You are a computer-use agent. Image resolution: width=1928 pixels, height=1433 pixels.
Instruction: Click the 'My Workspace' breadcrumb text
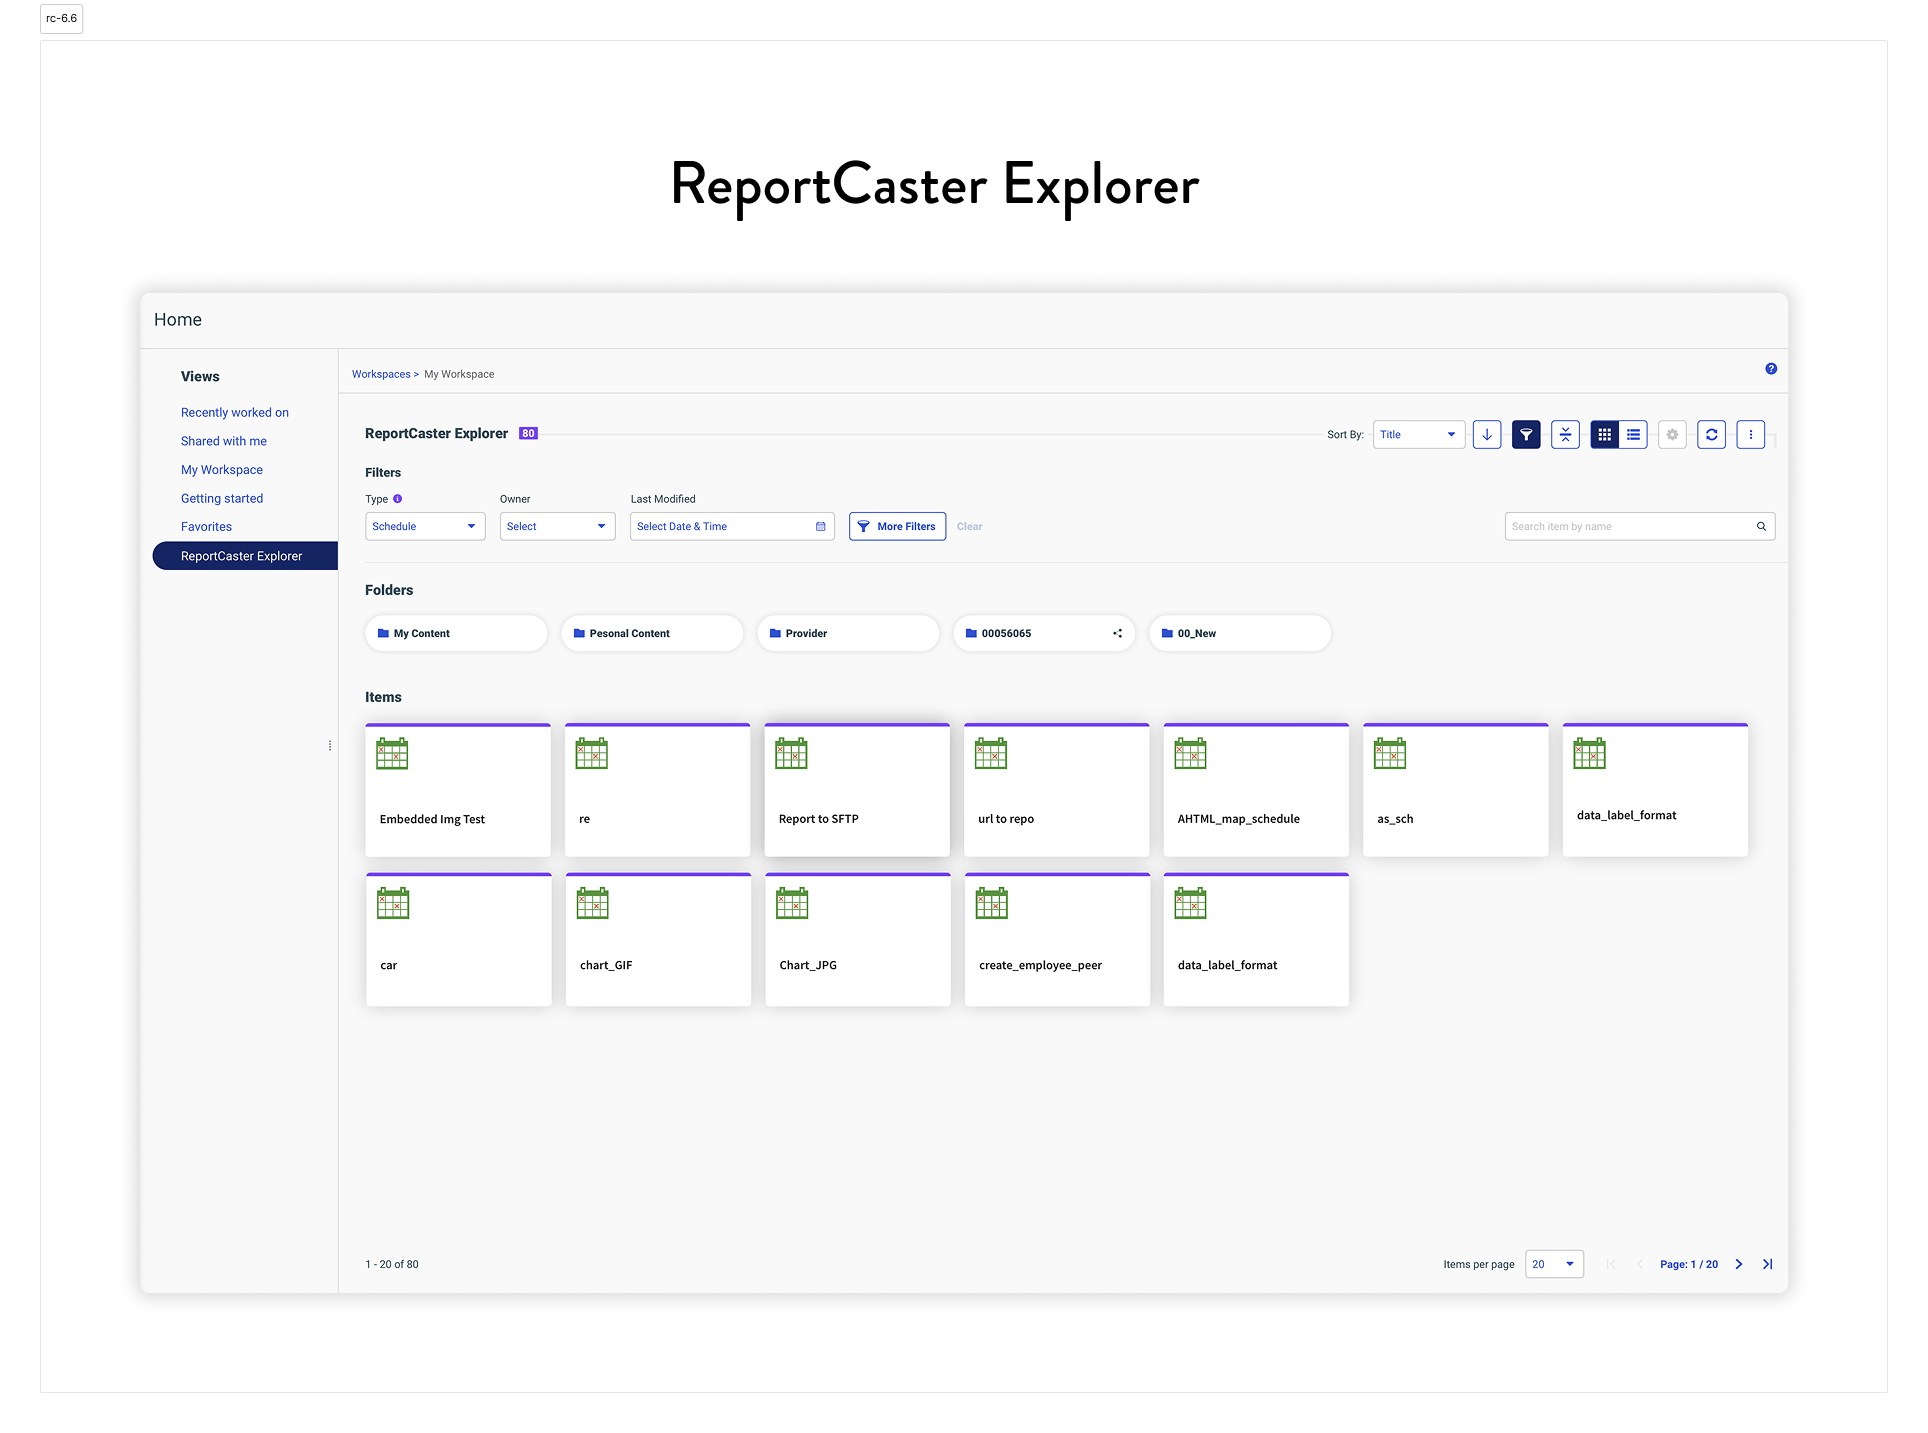tap(459, 375)
